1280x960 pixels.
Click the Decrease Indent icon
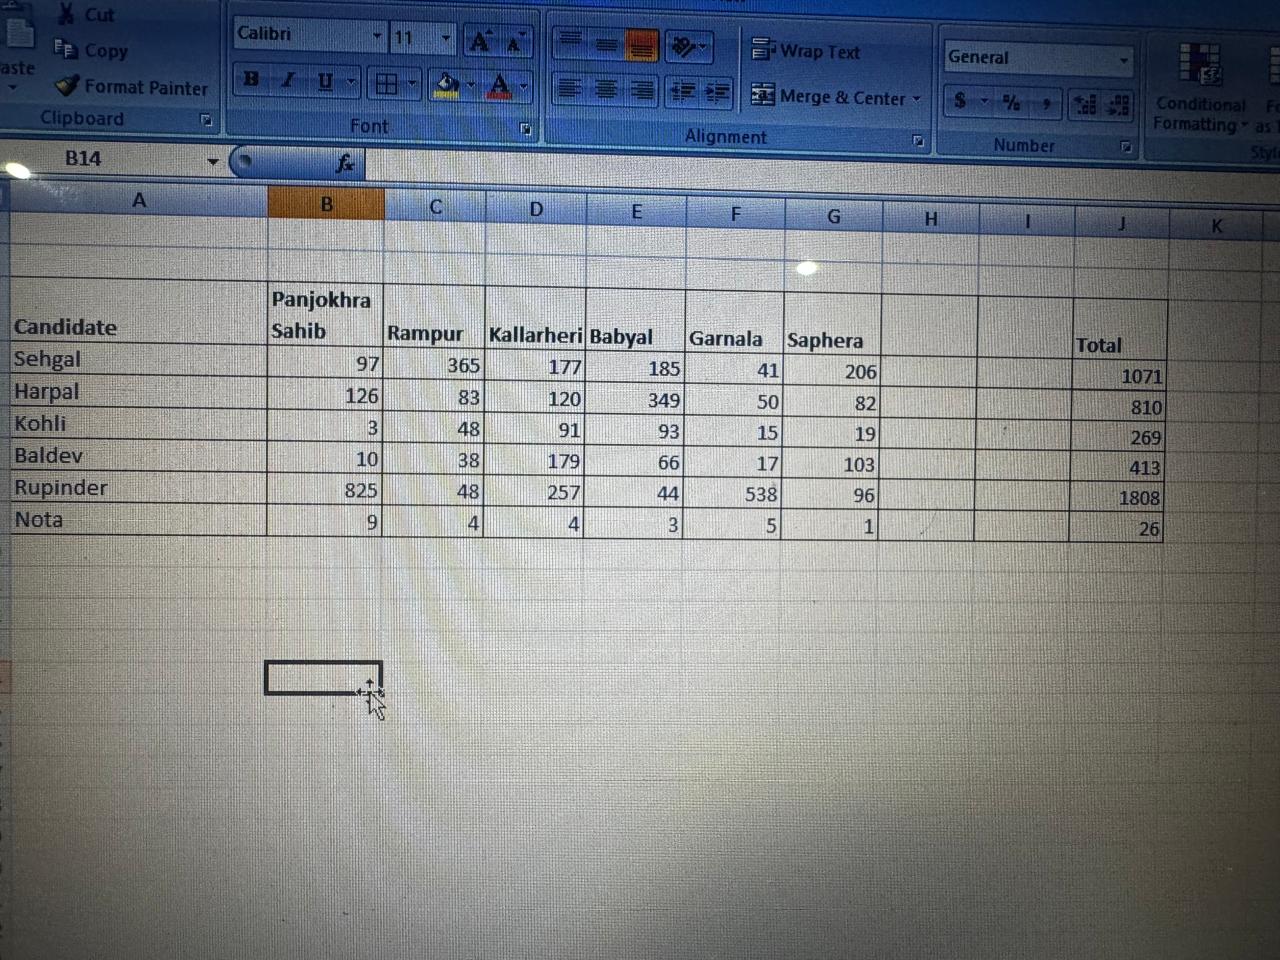click(682, 93)
